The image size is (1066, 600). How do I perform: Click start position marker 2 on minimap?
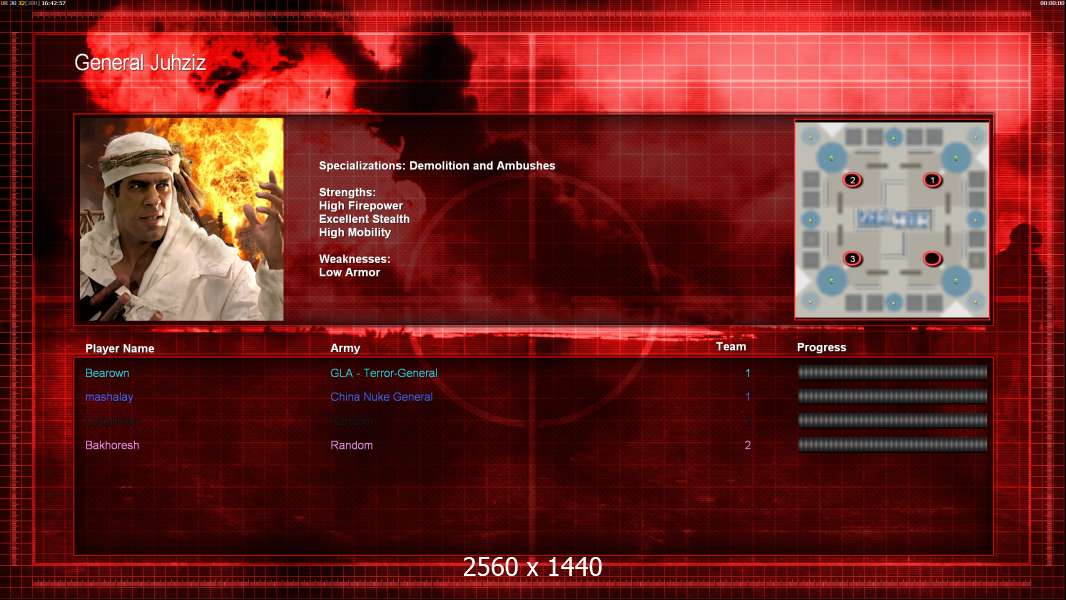[x=852, y=180]
